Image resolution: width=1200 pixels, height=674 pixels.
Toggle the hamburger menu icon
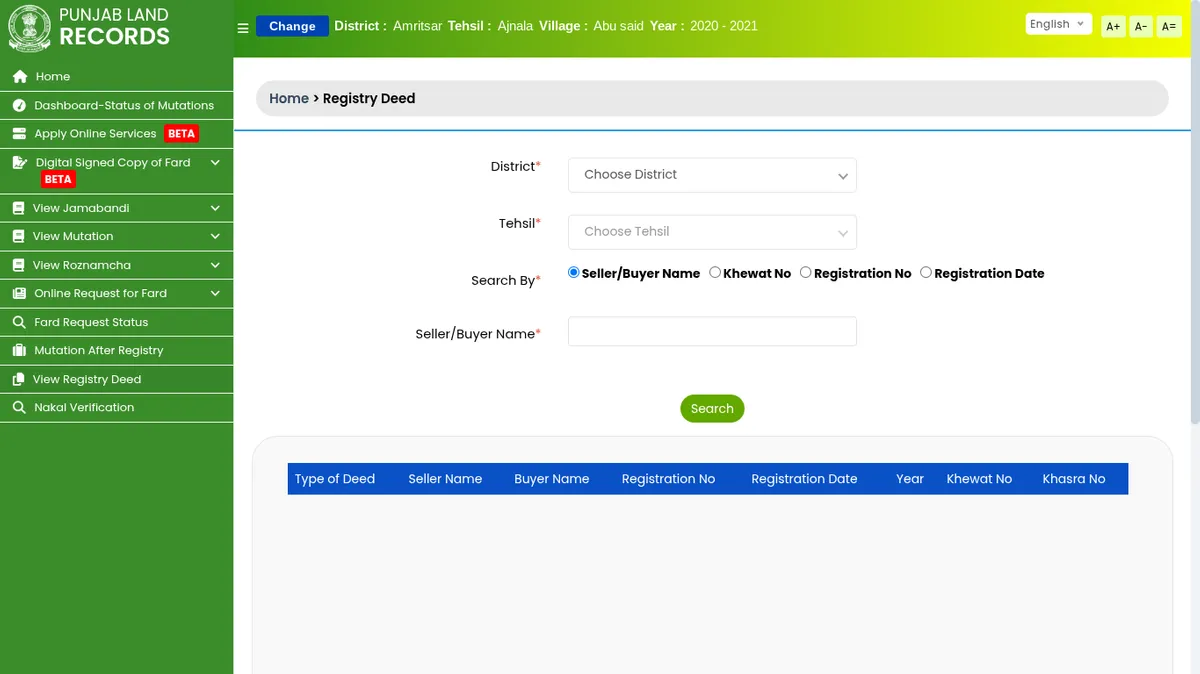[x=243, y=28]
